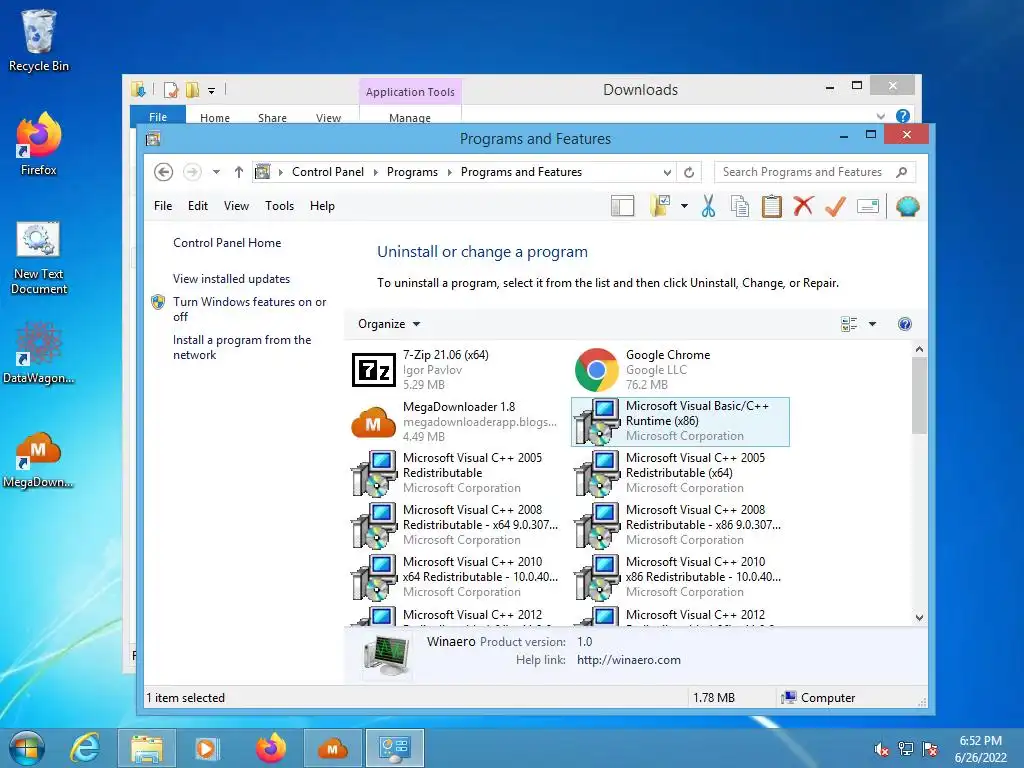The width and height of the screenshot is (1024, 768).
Task: Open Windows Media Player from taskbar
Action: pos(206,748)
